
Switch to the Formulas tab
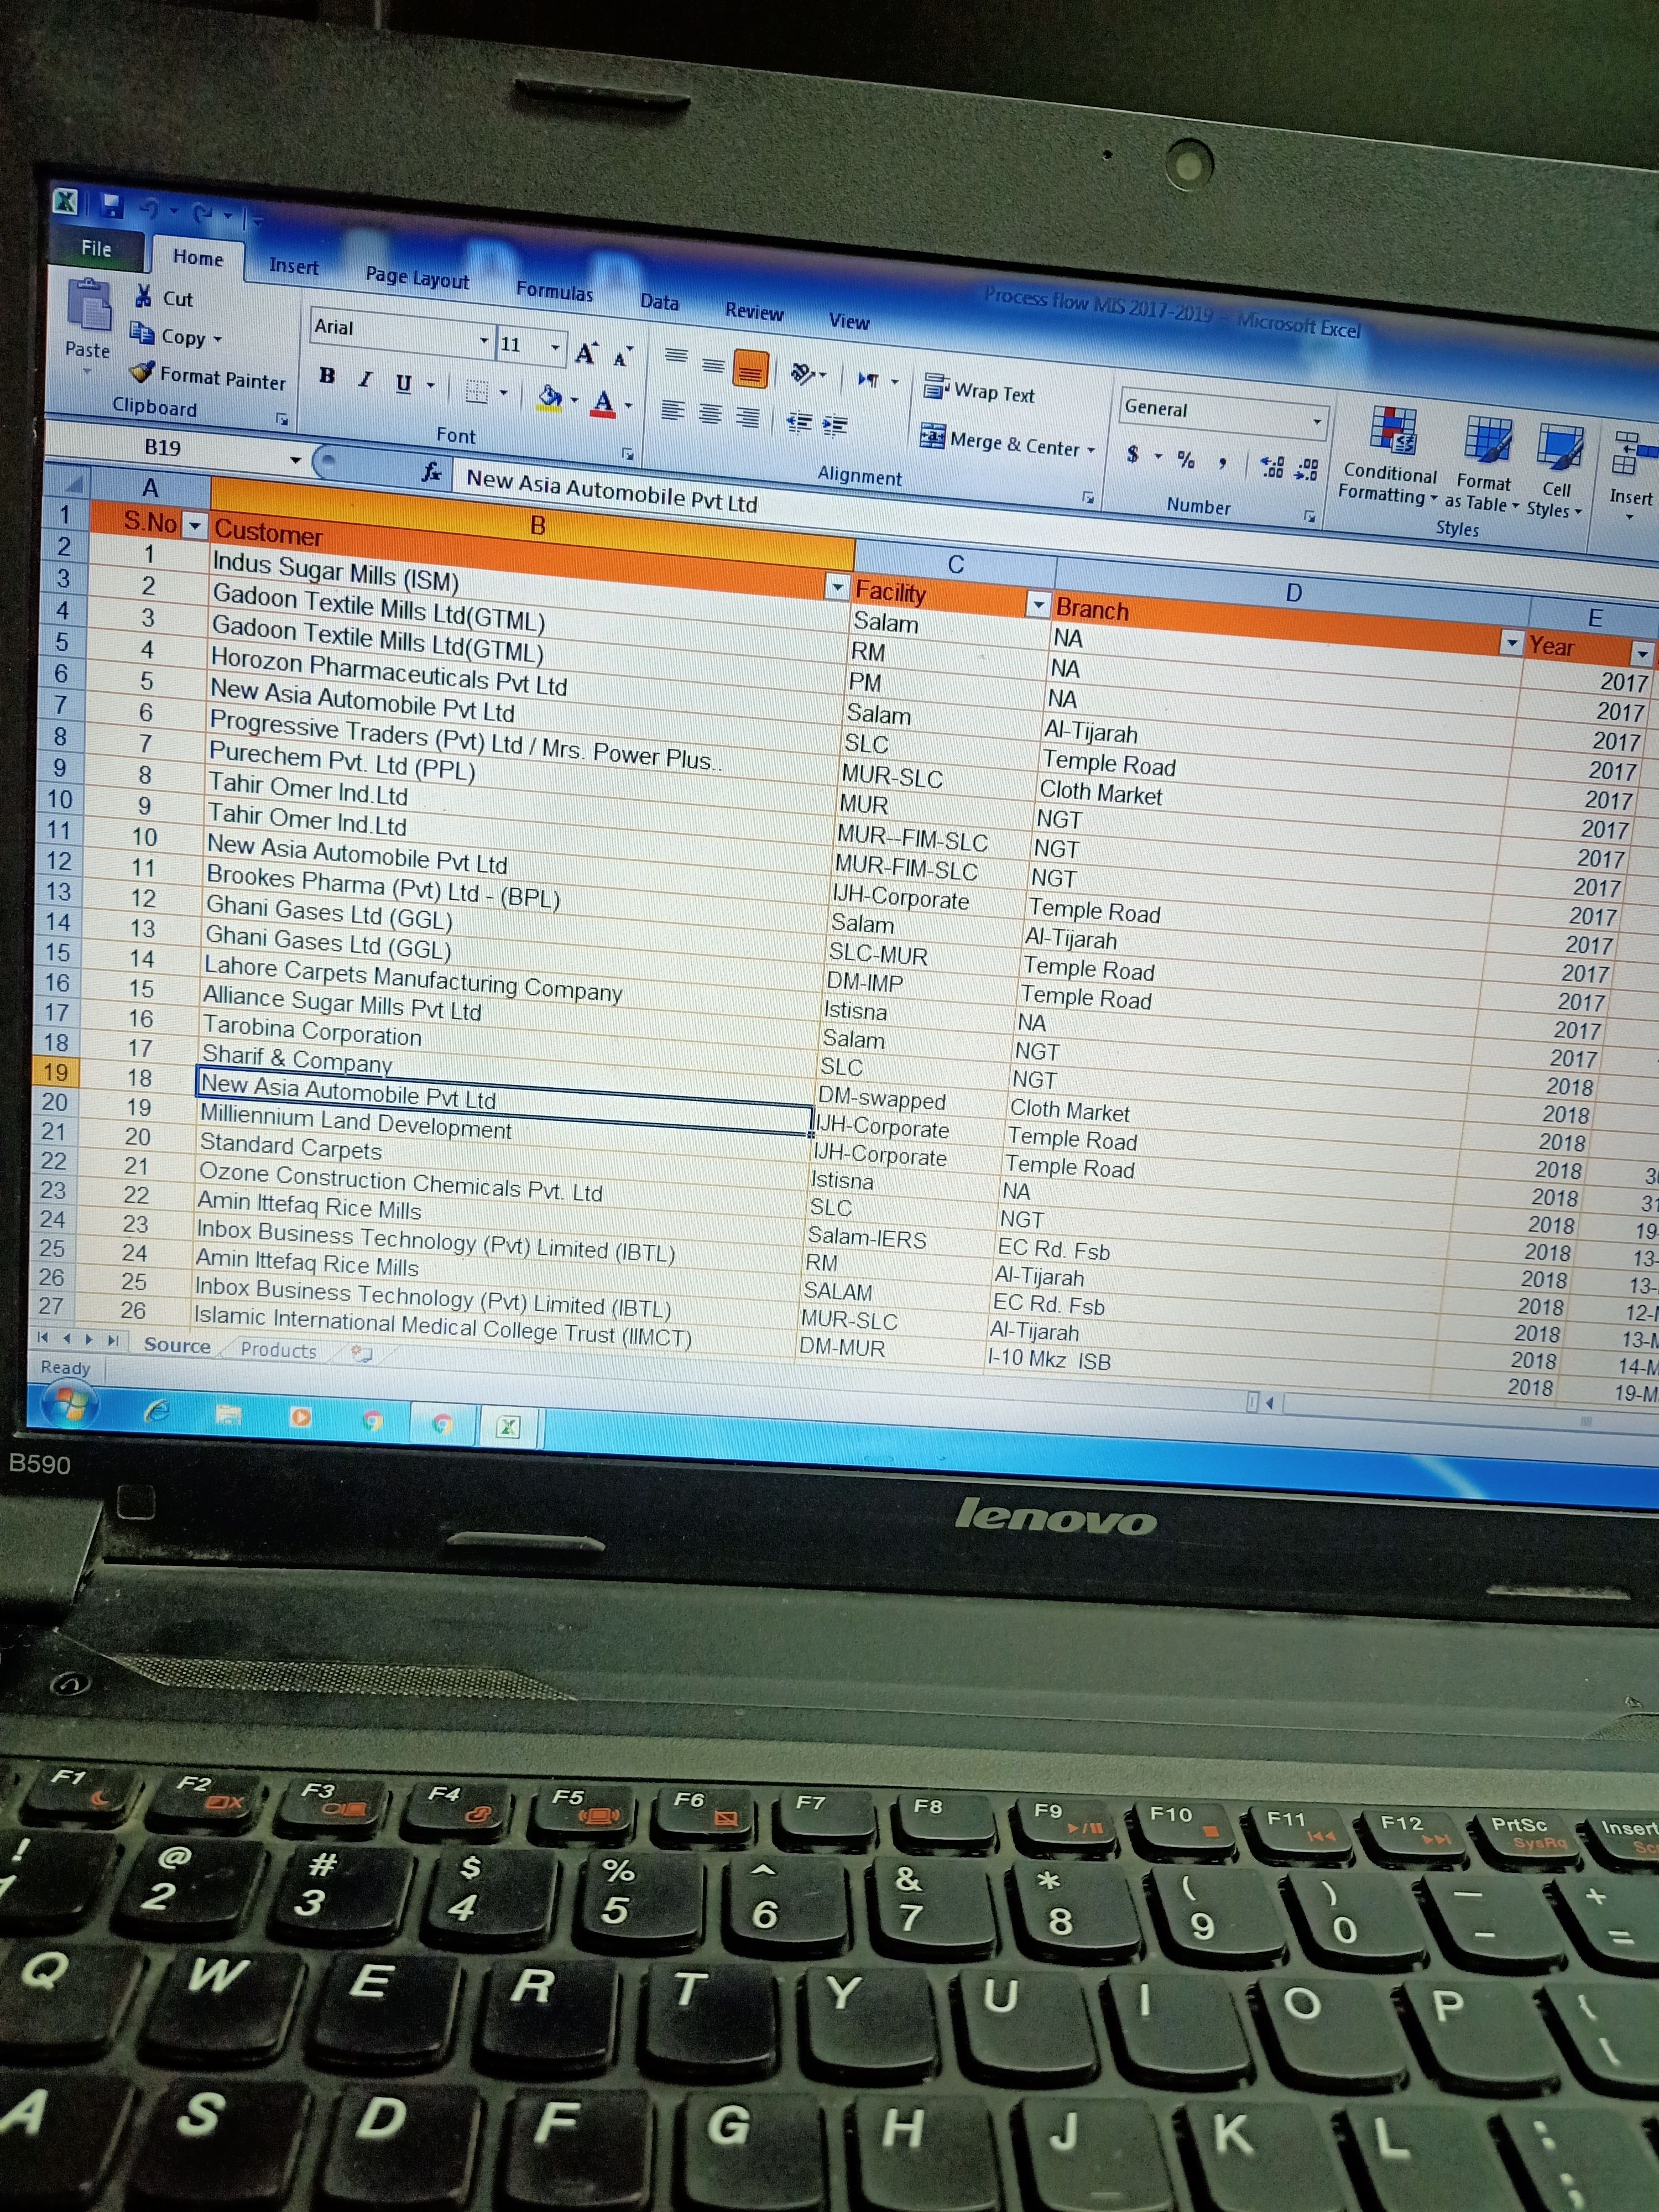(554, 291)
